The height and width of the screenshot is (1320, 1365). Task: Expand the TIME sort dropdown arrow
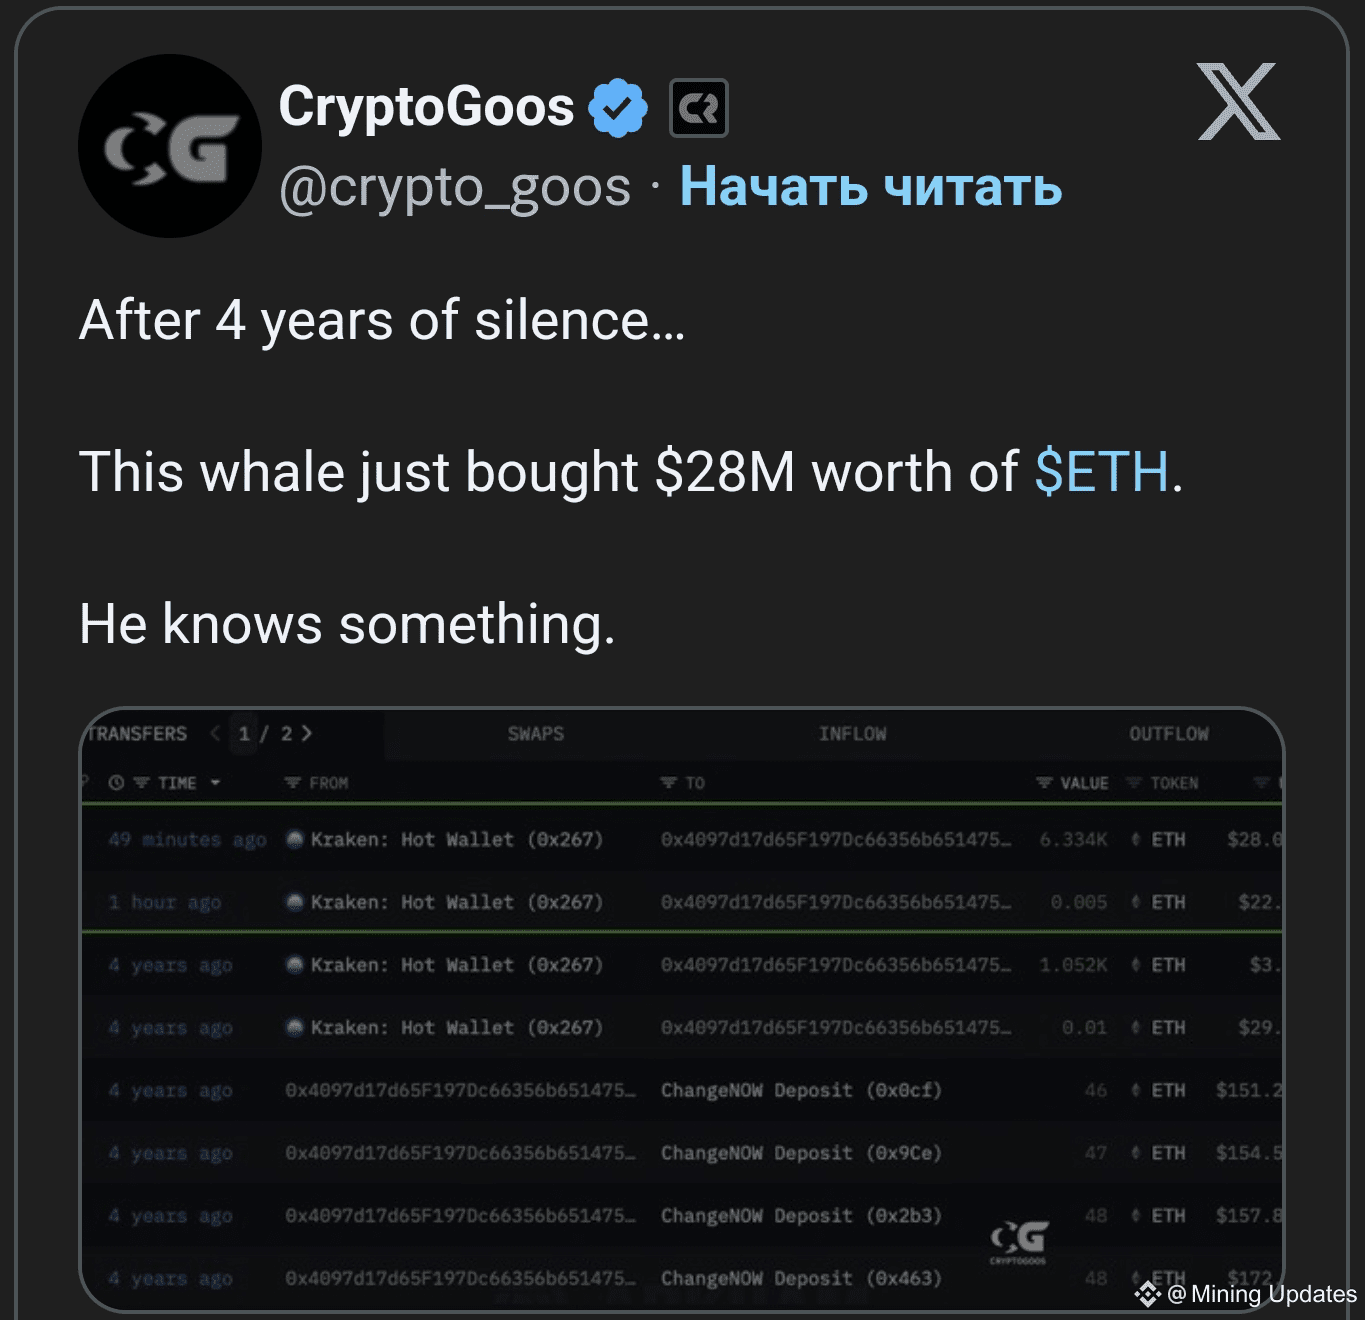tap(215, 783)
